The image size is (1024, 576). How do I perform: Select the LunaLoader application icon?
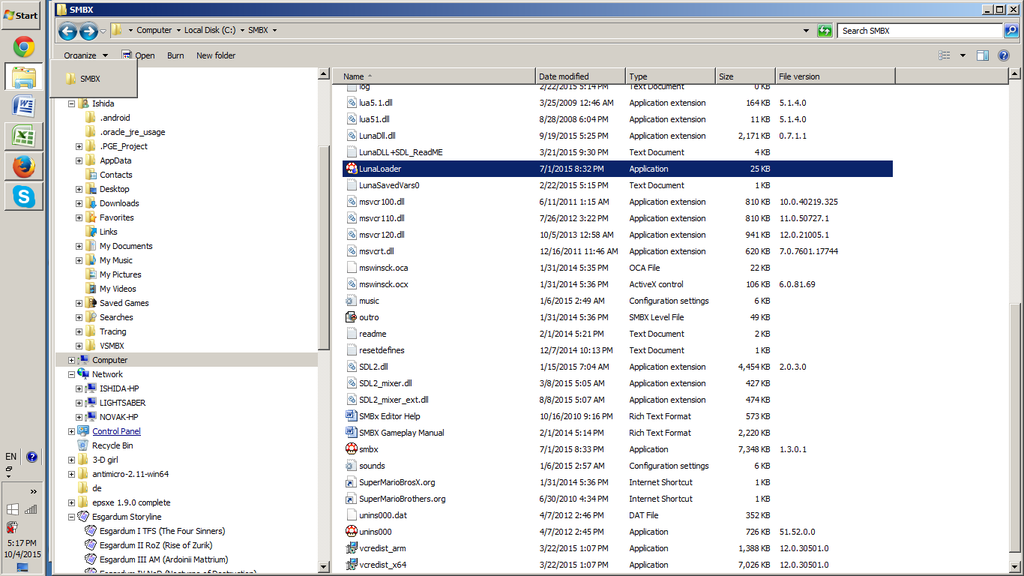(x=351, y=168)
